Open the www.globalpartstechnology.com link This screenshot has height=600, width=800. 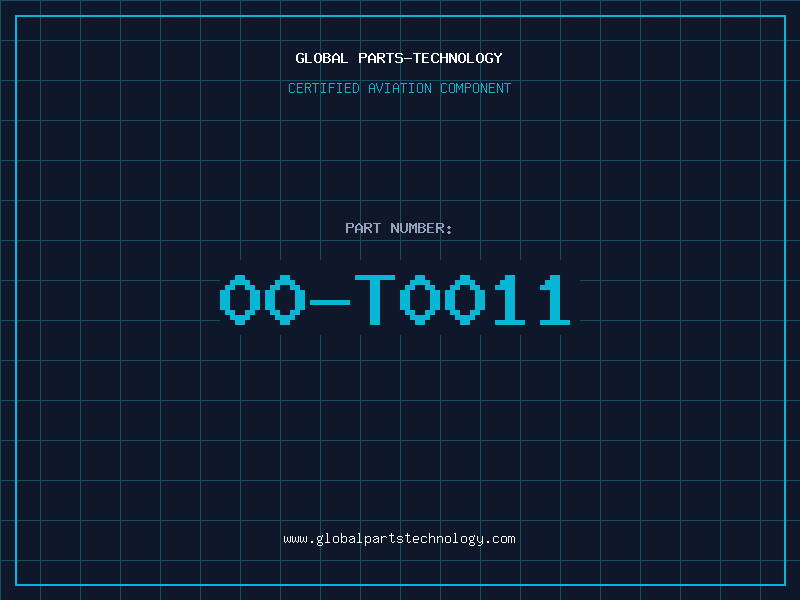tap(399, 539)
